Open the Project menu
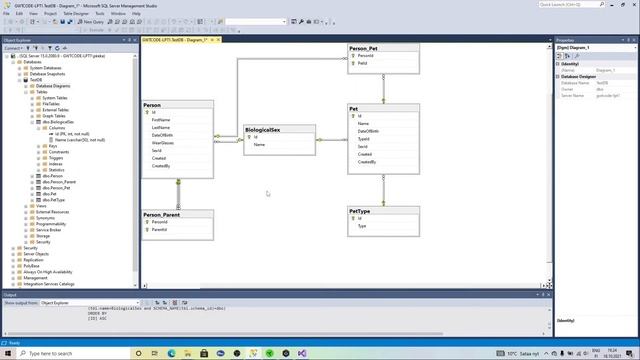The width and height of the screenshot is (640, 360). click(x=51, y=13)
